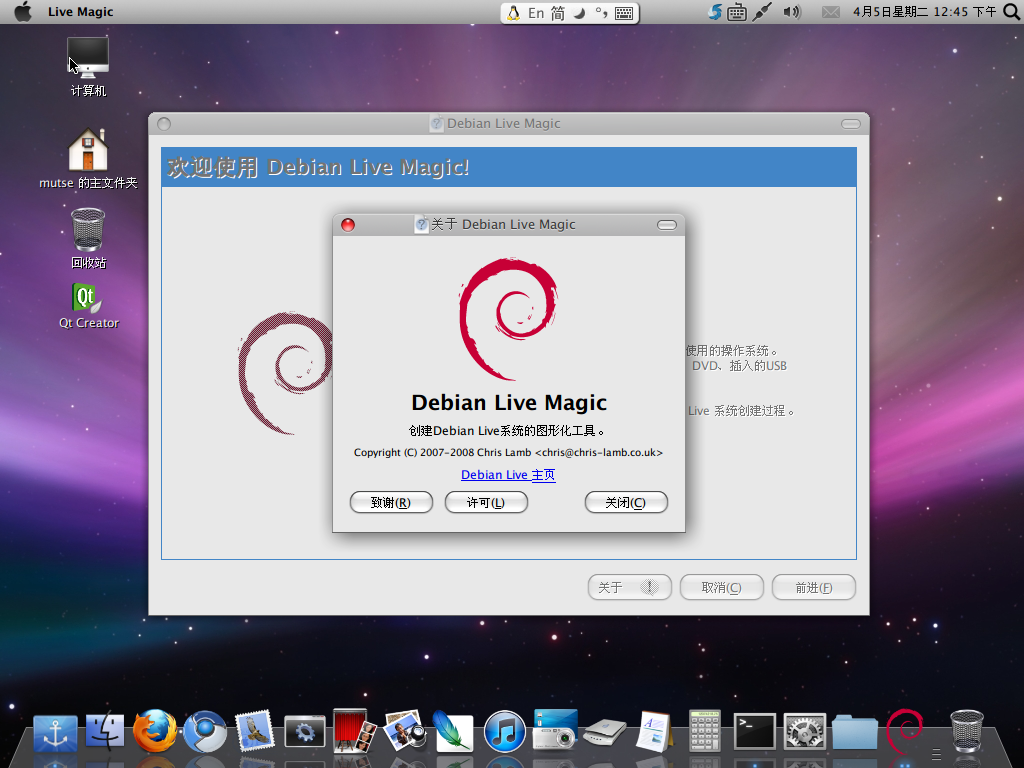
Task: Open the Docky anchor icon in the dock
Action: pyautogui.click(x=56, y=733)
